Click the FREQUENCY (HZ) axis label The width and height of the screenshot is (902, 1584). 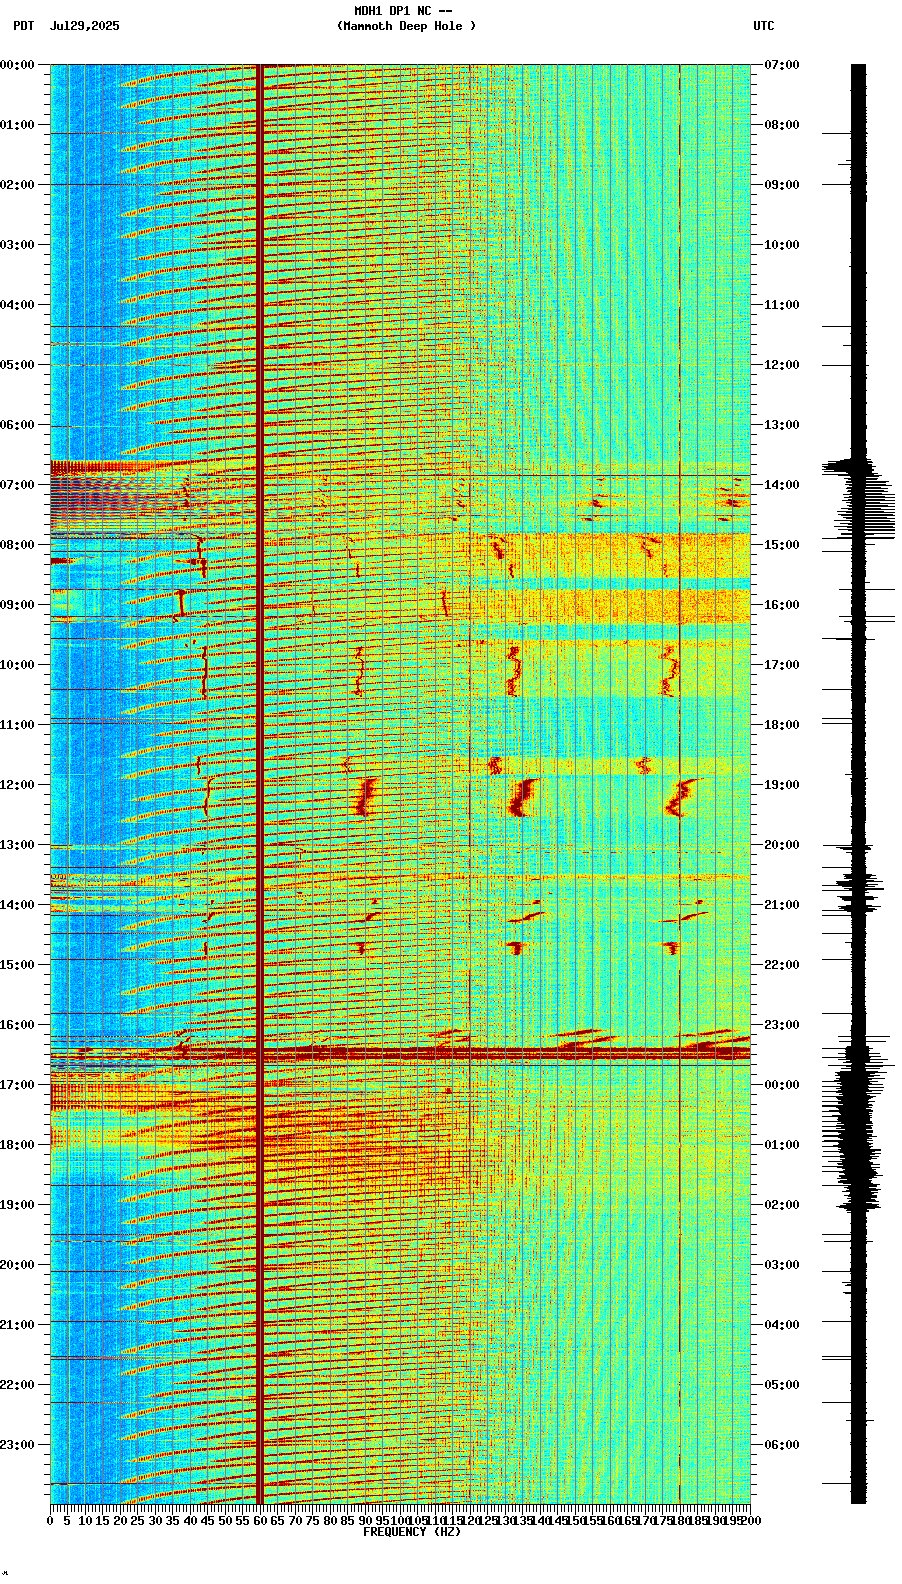click(x=411, y=1532)
